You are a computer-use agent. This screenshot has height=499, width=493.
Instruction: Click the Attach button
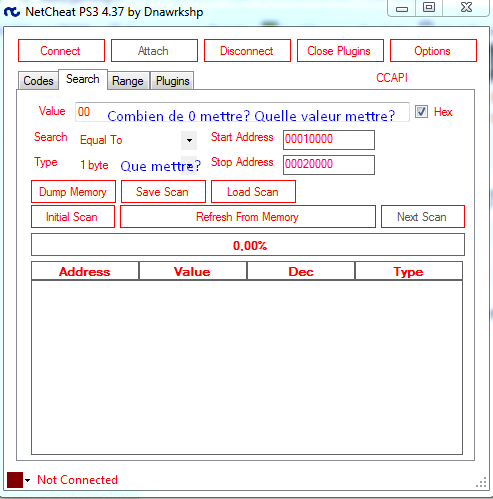pyautogui.click(x=154, y=51)
